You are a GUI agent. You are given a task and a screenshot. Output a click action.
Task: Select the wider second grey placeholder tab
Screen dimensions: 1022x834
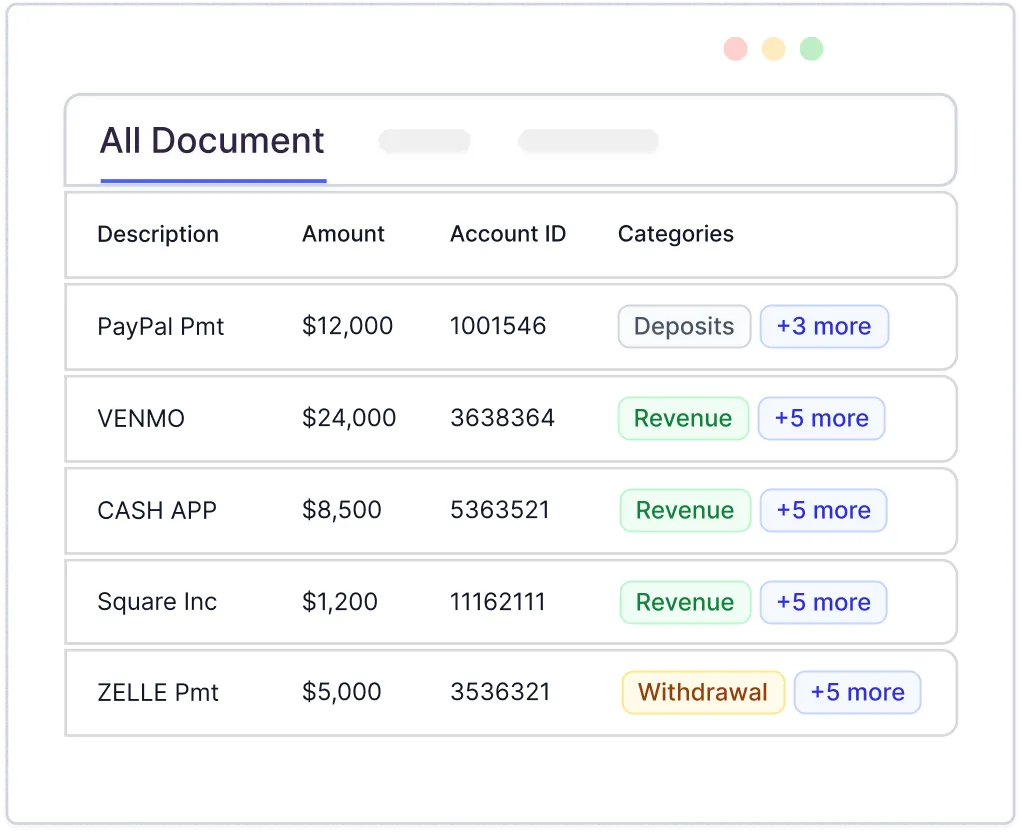589,141
